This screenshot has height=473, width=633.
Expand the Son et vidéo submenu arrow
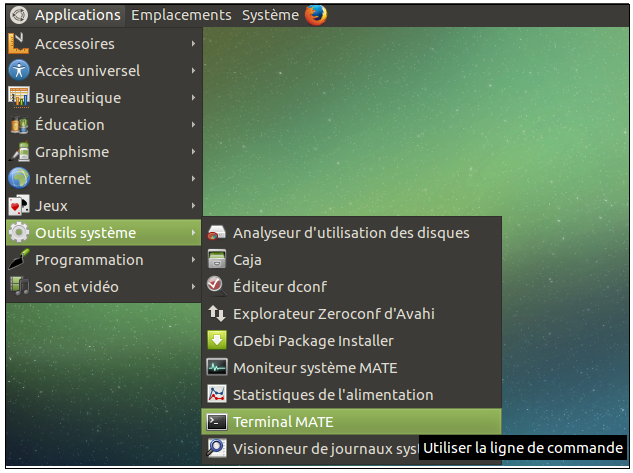point(194,287)
